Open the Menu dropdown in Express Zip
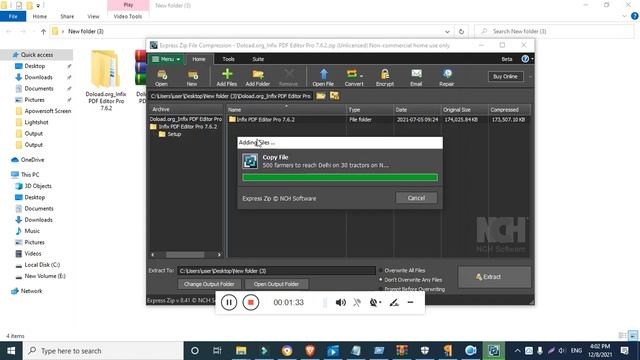Screen dimensions: 640x360 pos(166,59)
